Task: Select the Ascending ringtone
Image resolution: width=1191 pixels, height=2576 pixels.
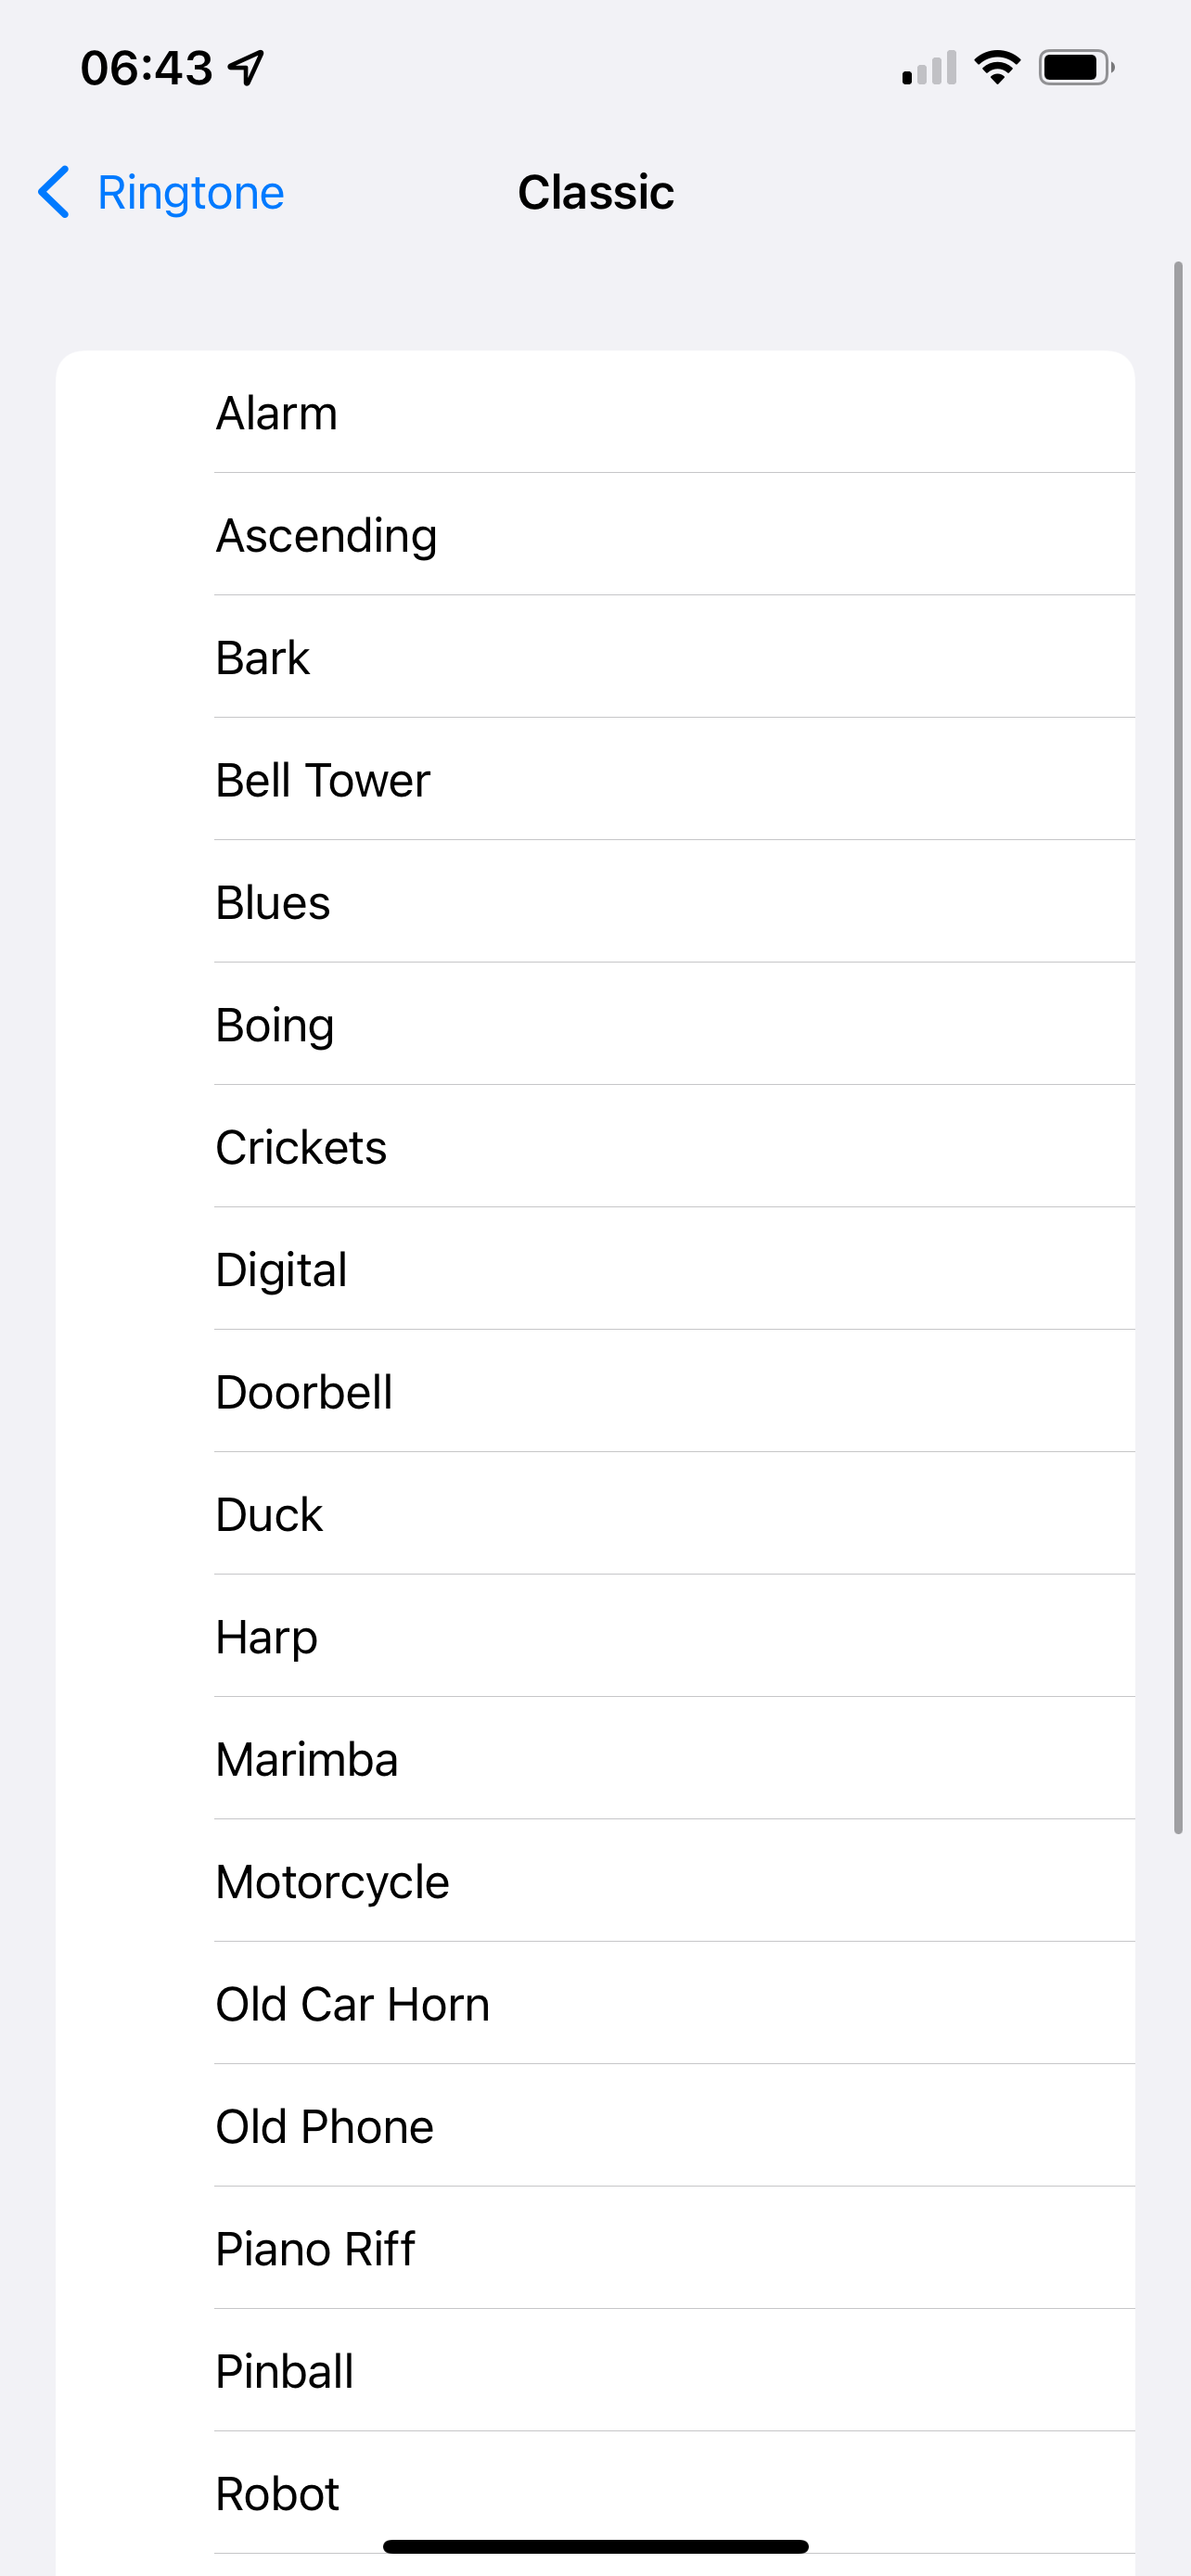Action: (x=595, y=534)
